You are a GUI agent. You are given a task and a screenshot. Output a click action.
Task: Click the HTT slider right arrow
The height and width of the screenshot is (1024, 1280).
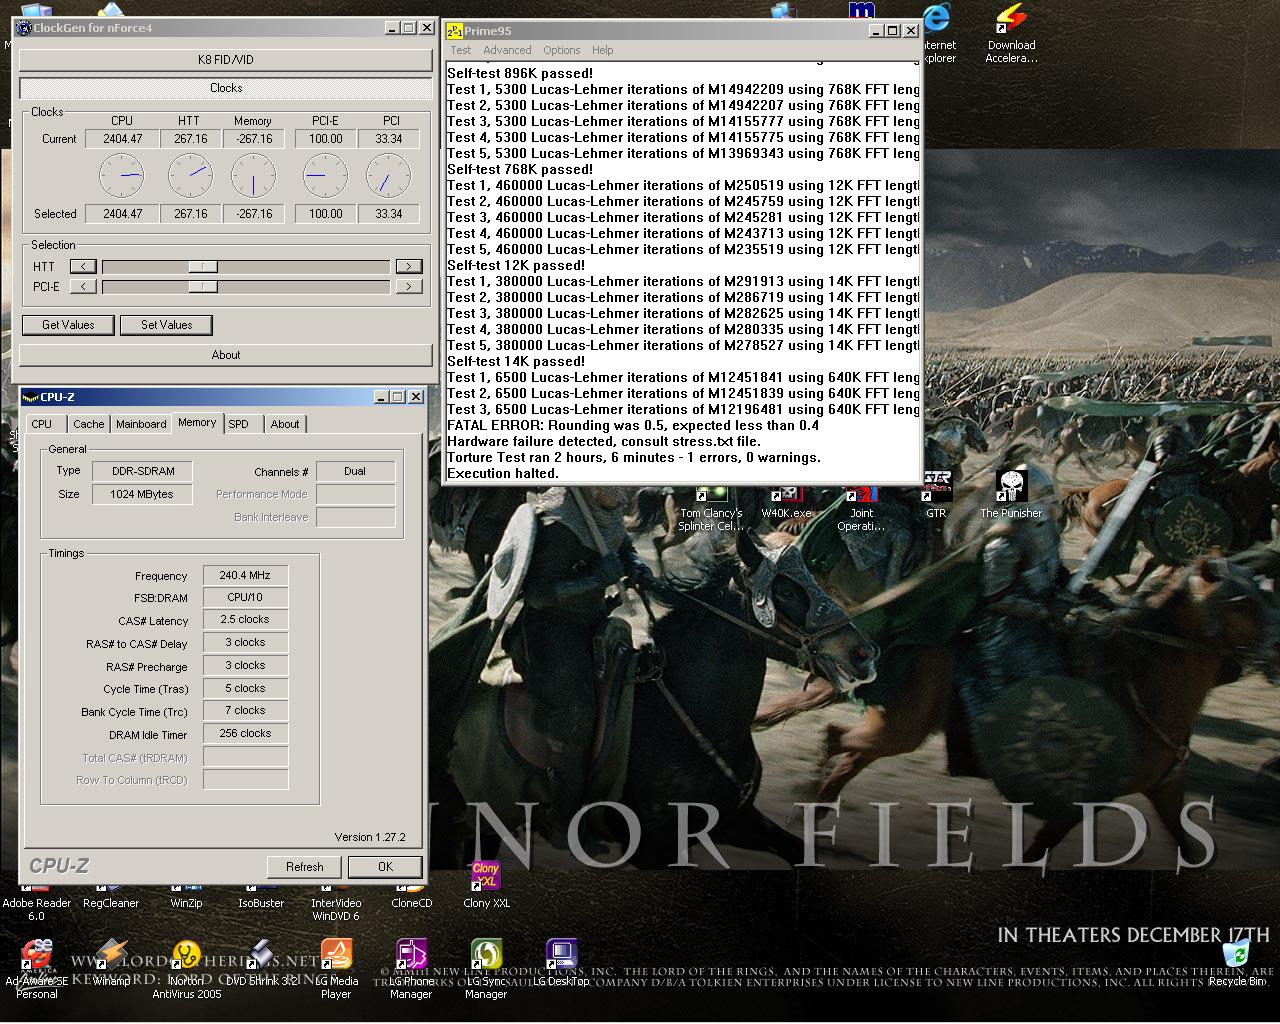coord(408,266)
